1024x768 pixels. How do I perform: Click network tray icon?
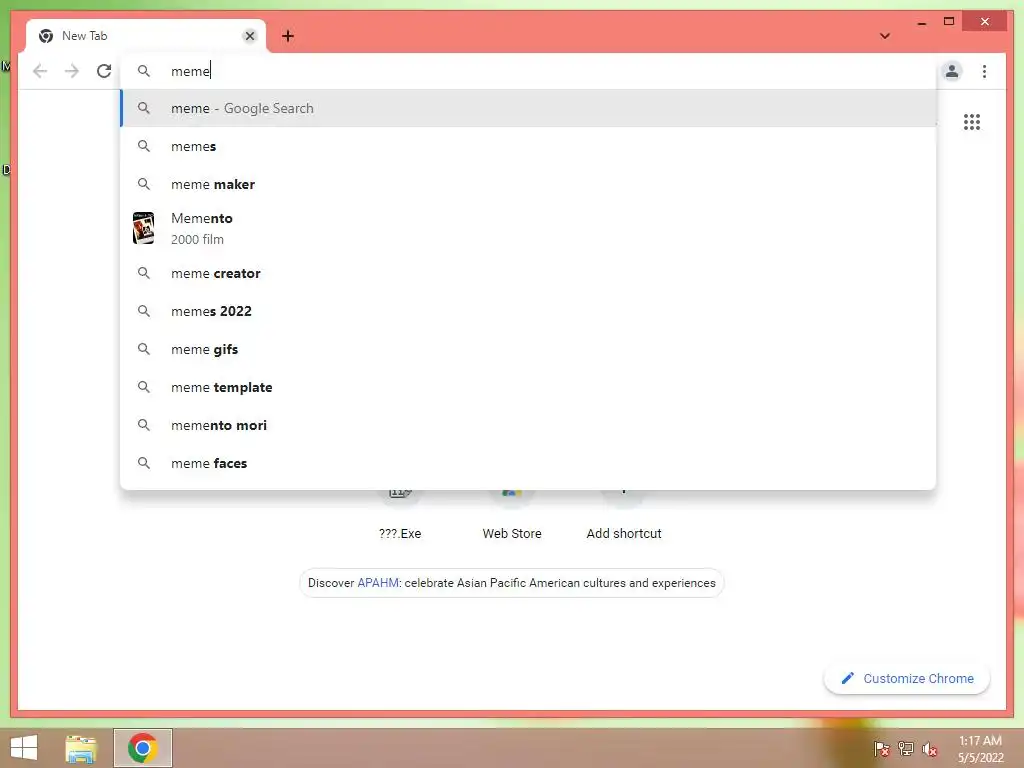click(905, 748)
